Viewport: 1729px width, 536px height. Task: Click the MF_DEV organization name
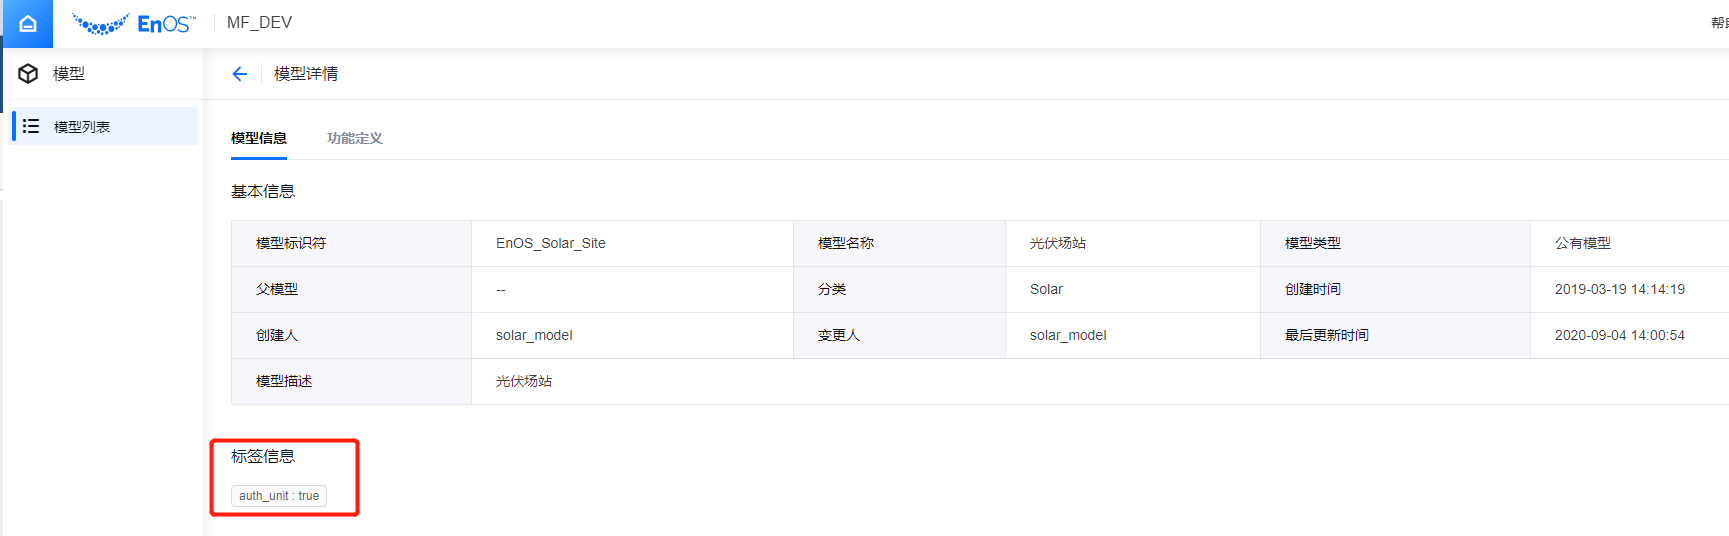click(x=259, y=23)
